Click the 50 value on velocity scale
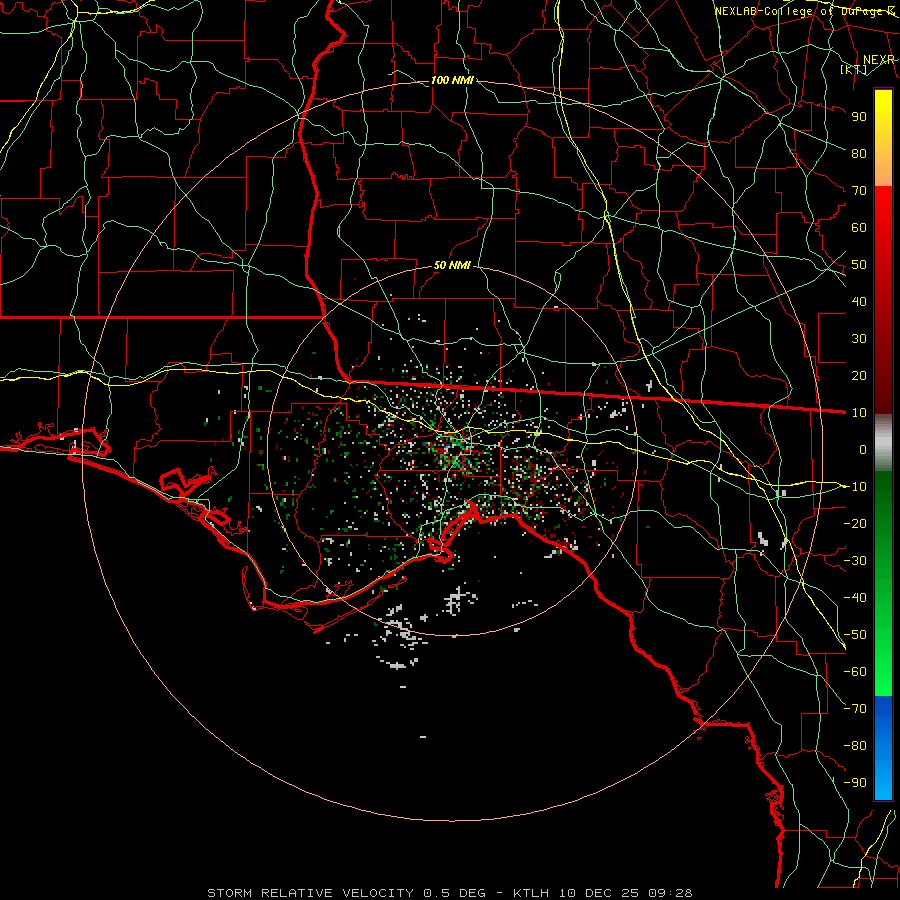The height and width of the screenshot is (900, 900). tap(859, 265)
